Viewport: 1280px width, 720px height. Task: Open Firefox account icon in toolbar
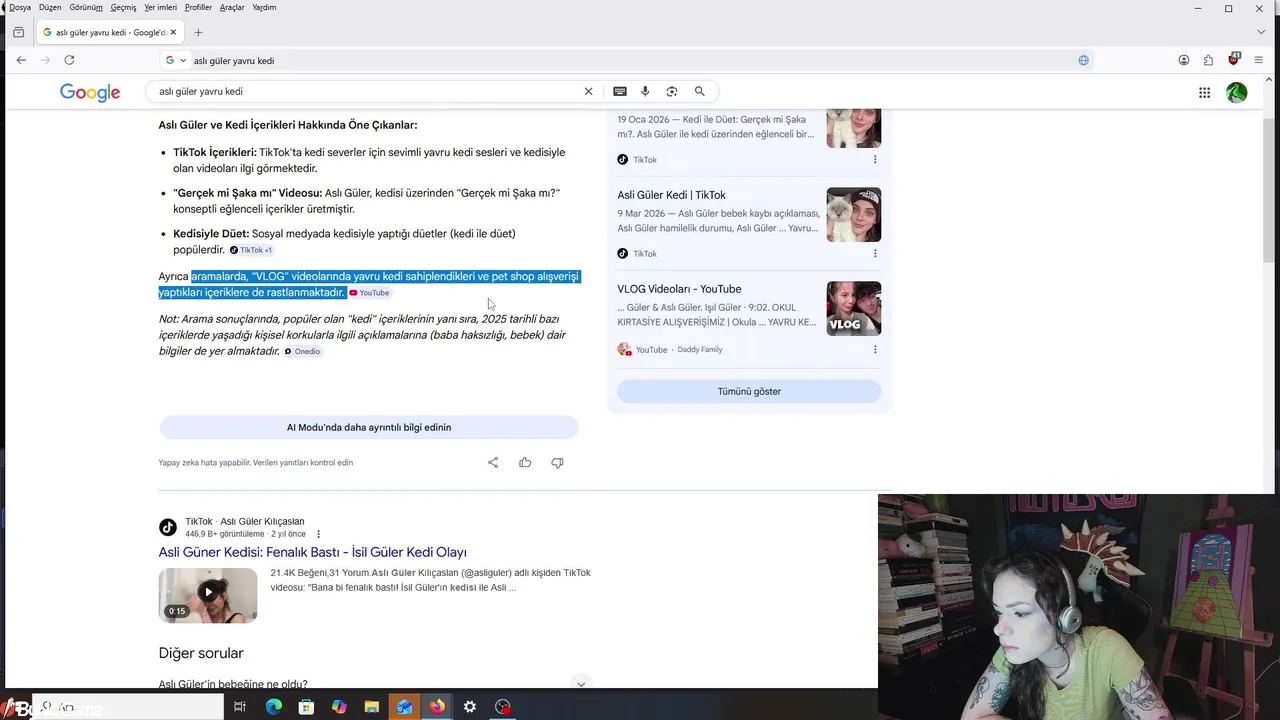coord(1184,60)
